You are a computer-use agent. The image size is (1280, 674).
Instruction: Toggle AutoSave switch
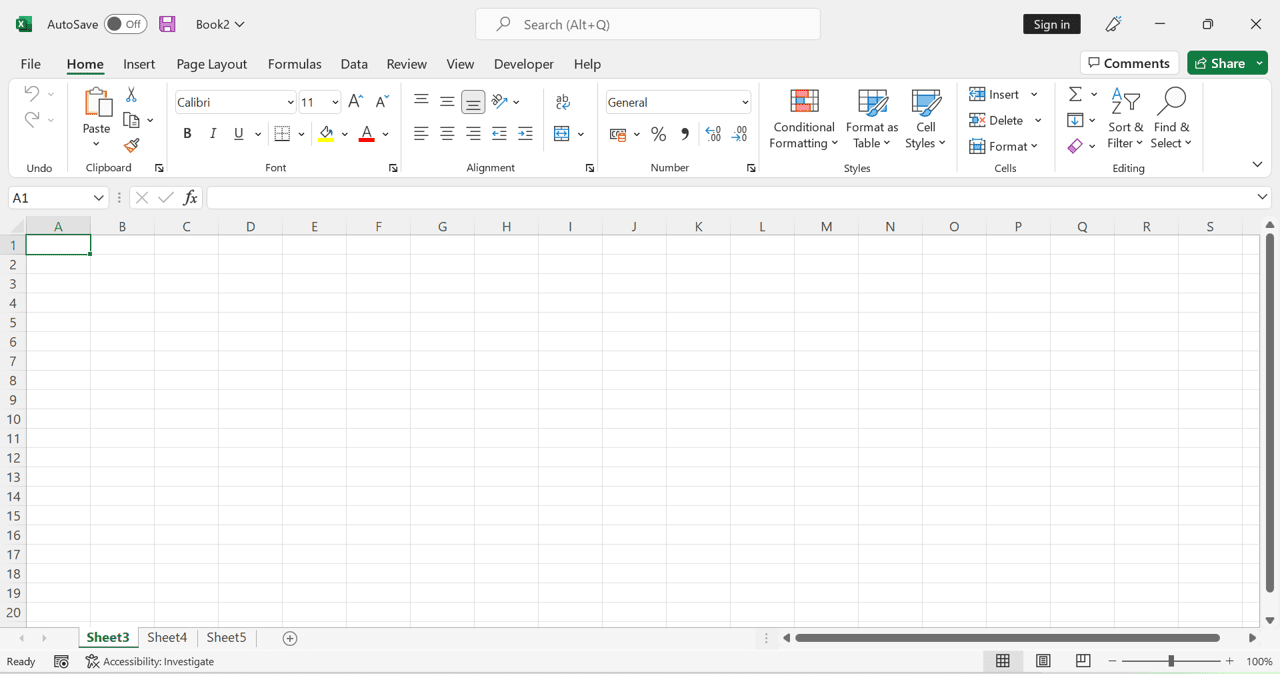coord(126,24)
